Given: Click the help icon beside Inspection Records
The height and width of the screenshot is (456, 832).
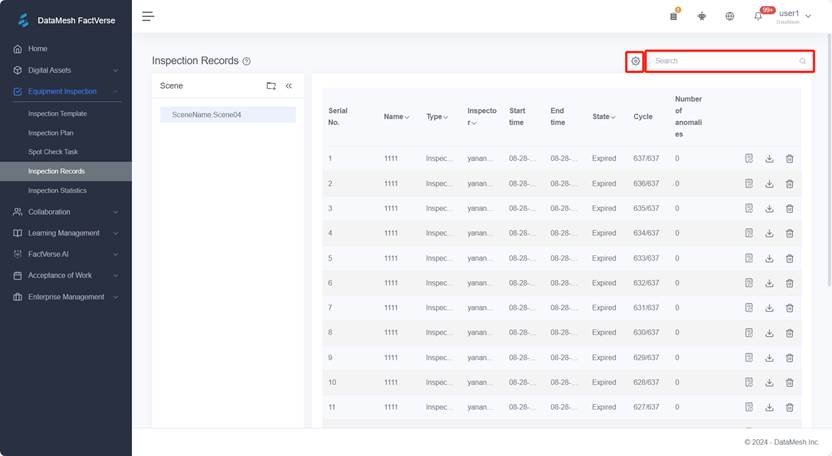Looking at the screenshot, I should point(247,61).
